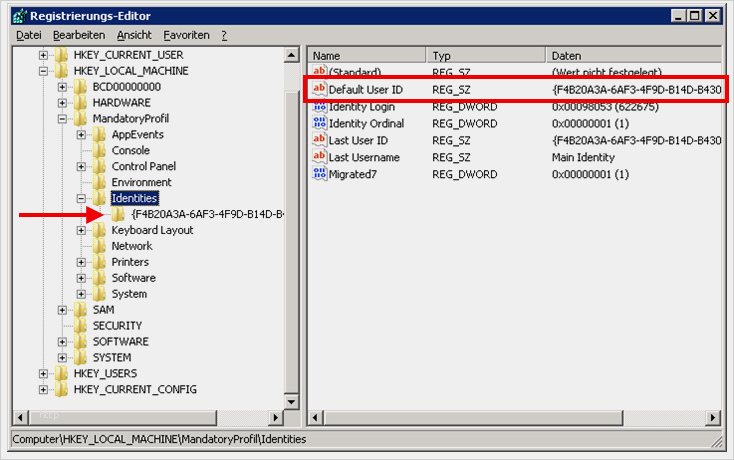Screen dimensions: 734x460
Task: Expand the Keyboard Layout key
Action: 82,231
